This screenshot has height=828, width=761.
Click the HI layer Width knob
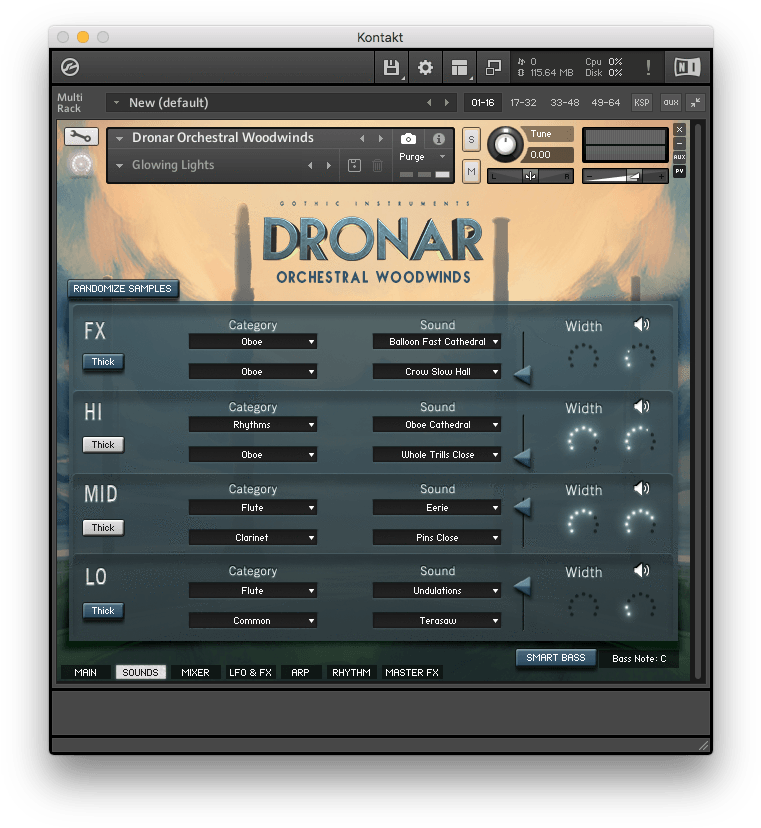click(583, 439)
